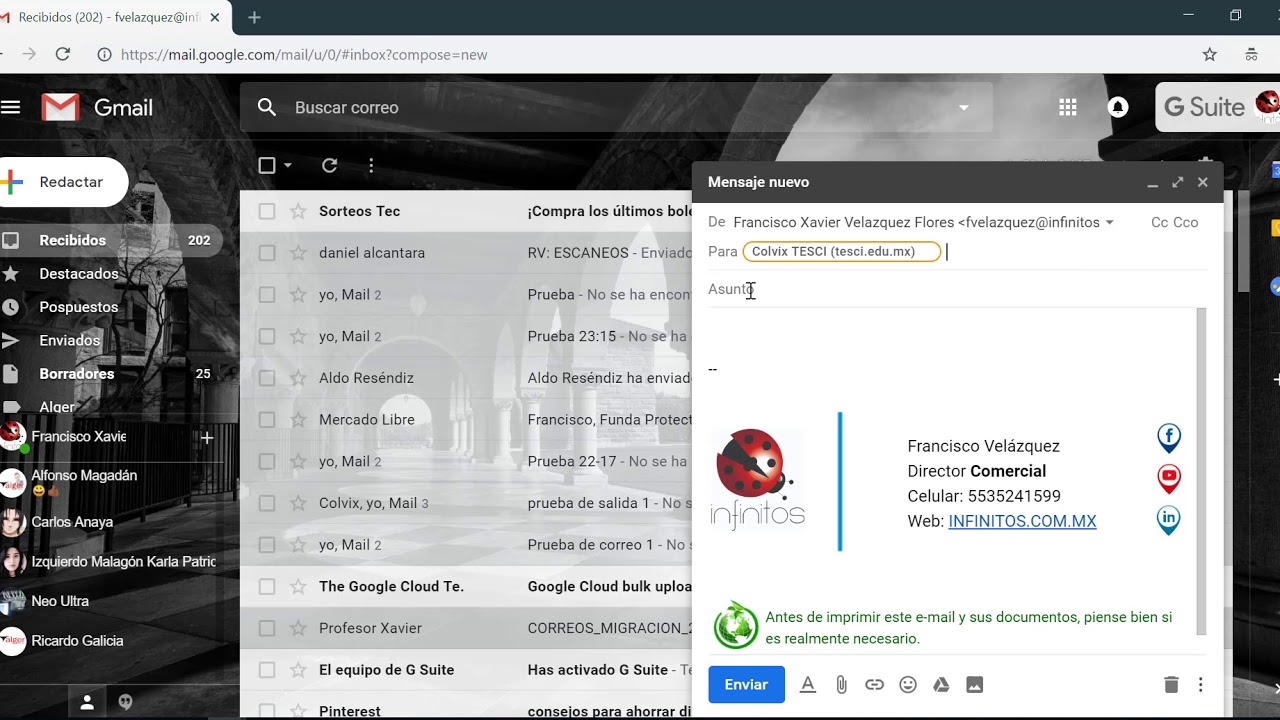The height and width of the screenshot is (720, 1280).
Task: Click the Buscar correo search field
Action: 615,107
